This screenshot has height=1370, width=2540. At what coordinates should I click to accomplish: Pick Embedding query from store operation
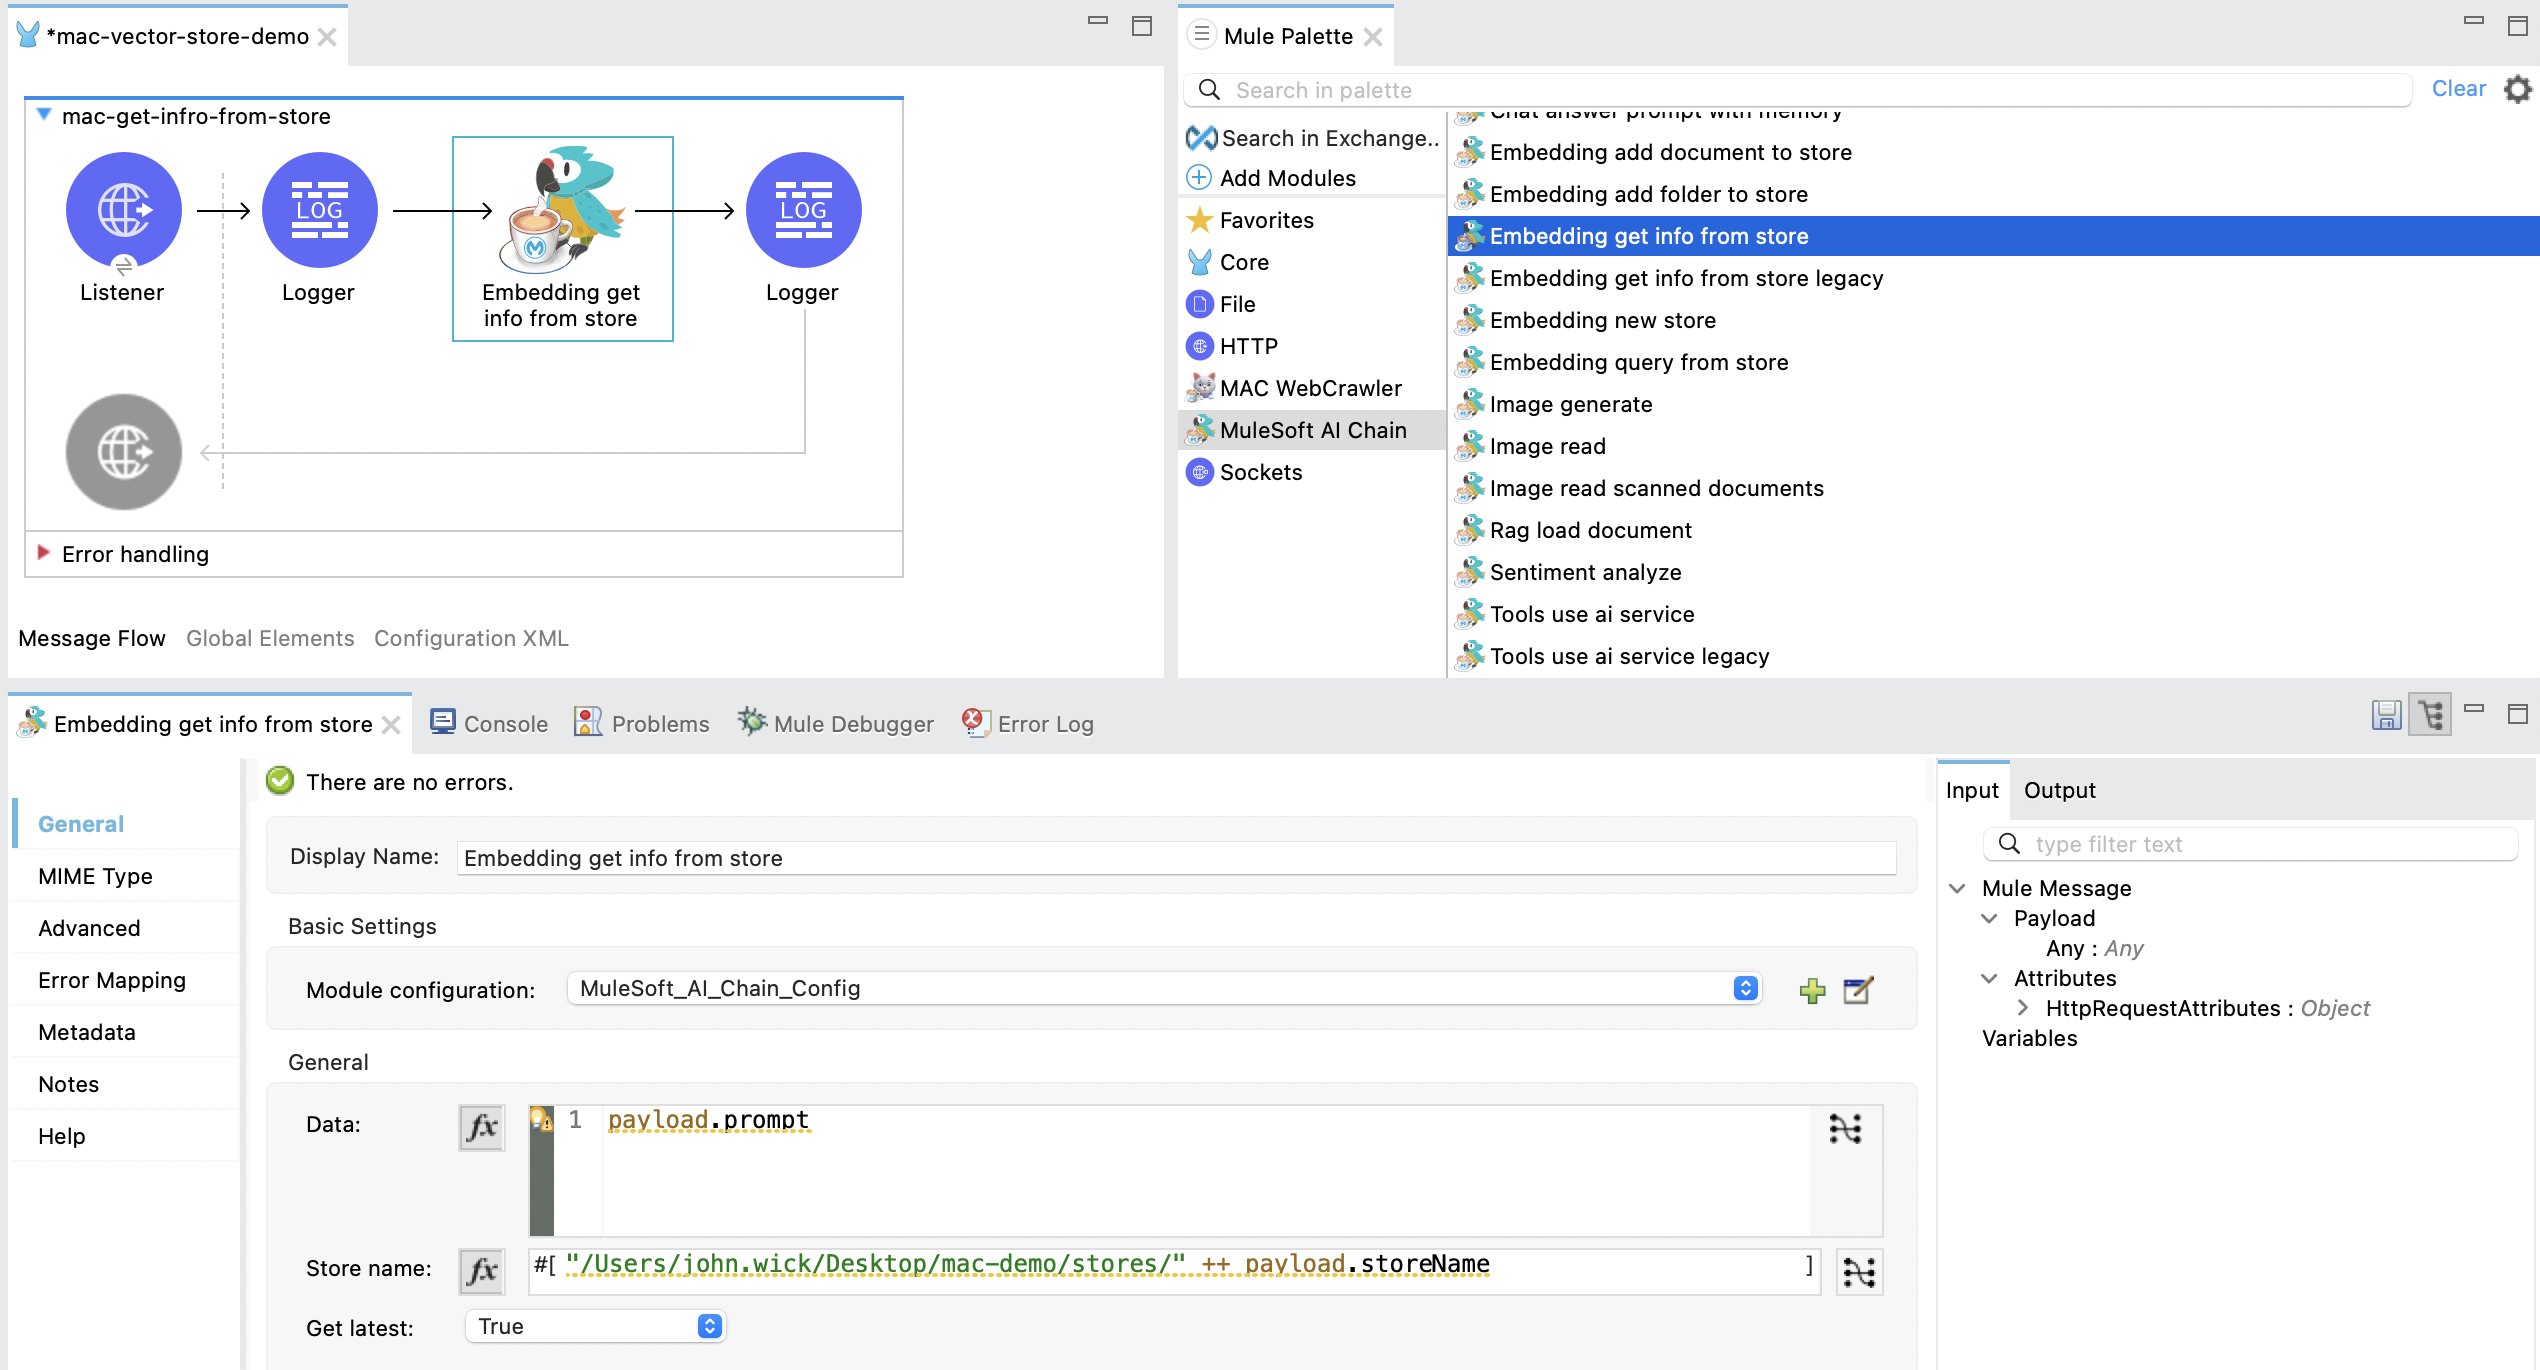pos(1622,362)
